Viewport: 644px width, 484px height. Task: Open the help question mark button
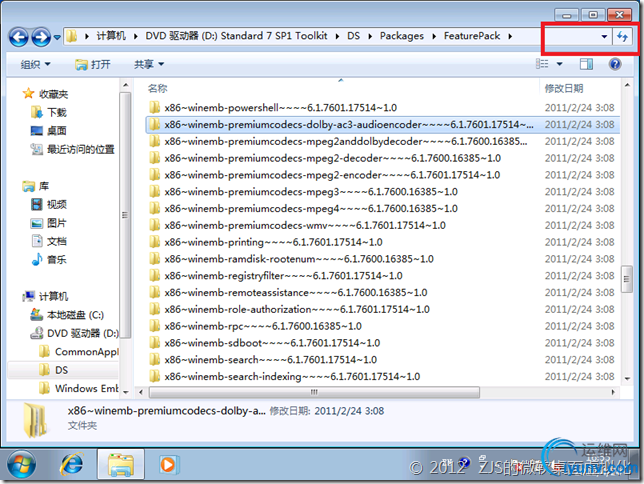[x=615, y=64]
